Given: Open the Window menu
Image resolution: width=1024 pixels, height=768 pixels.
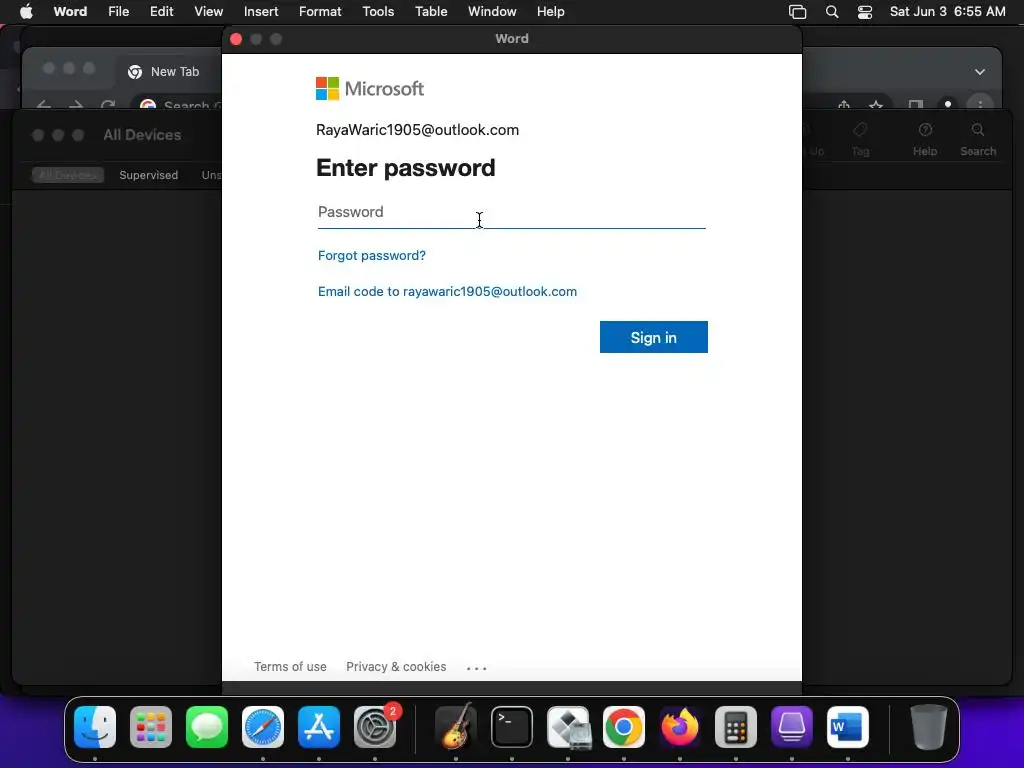Looking at the screenshot, I should [492, 12].
